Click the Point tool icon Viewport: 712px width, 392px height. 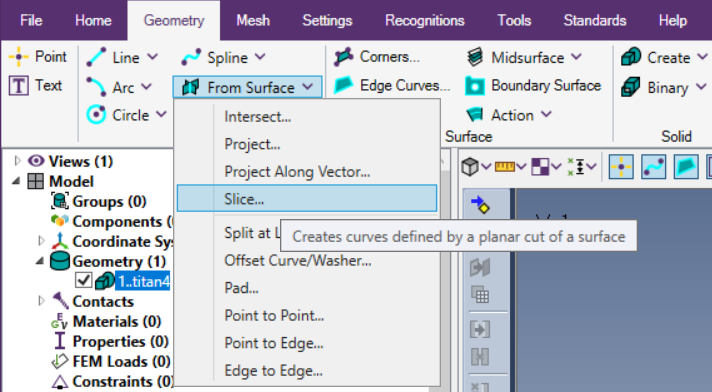[x=19, y=57]
